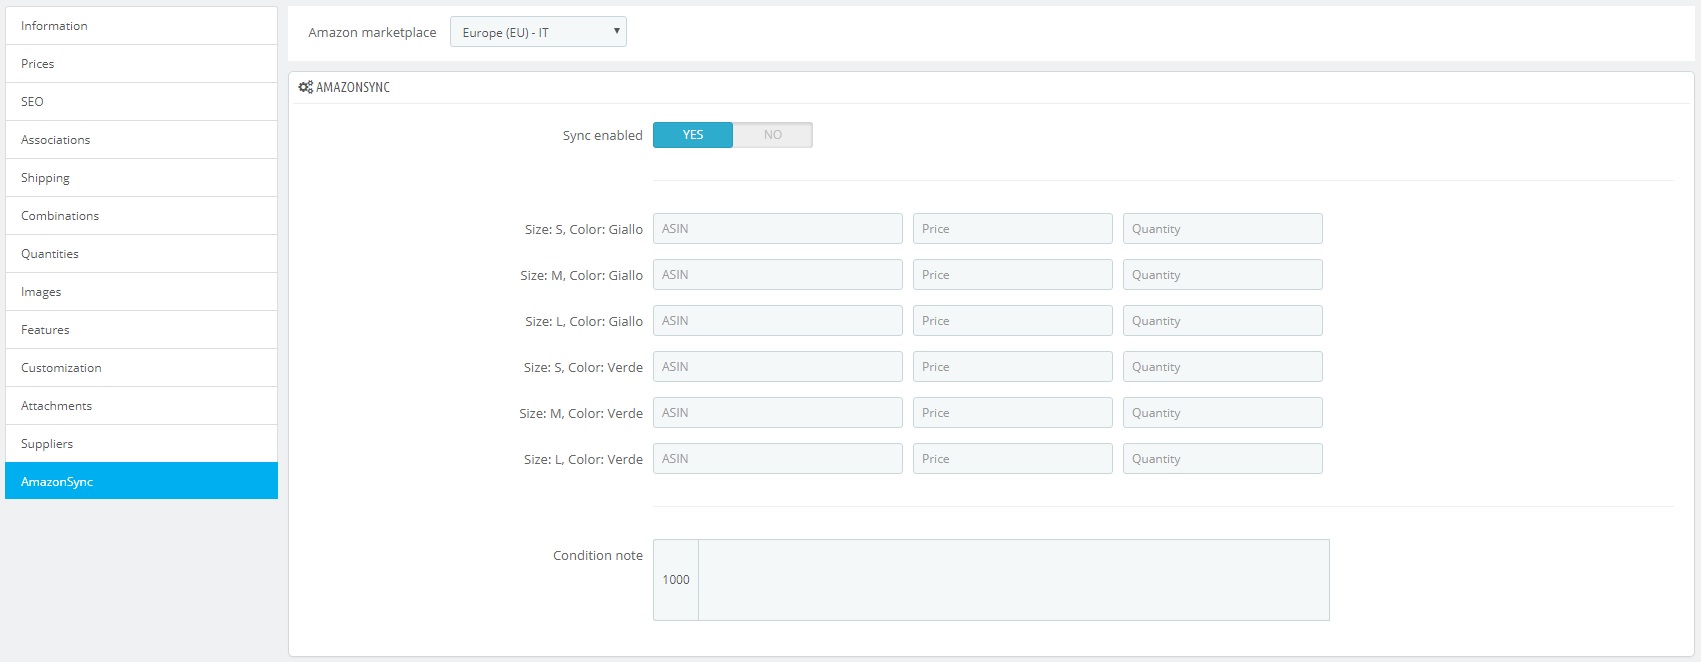Open the Information tab
The image size is (1701, 662).
[141, 26]
